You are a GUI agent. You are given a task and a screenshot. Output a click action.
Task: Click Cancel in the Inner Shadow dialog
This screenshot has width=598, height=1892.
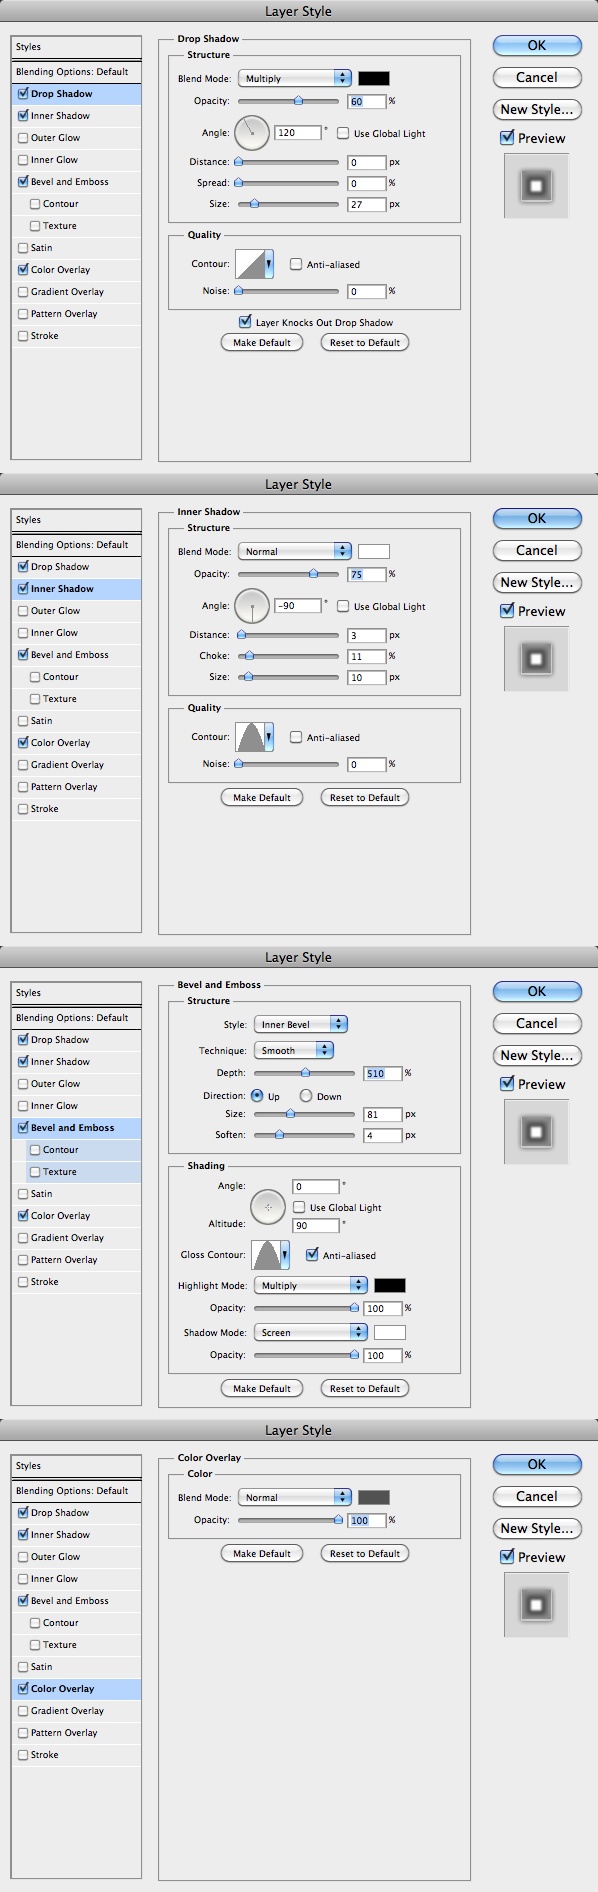[x=537, y=550]
